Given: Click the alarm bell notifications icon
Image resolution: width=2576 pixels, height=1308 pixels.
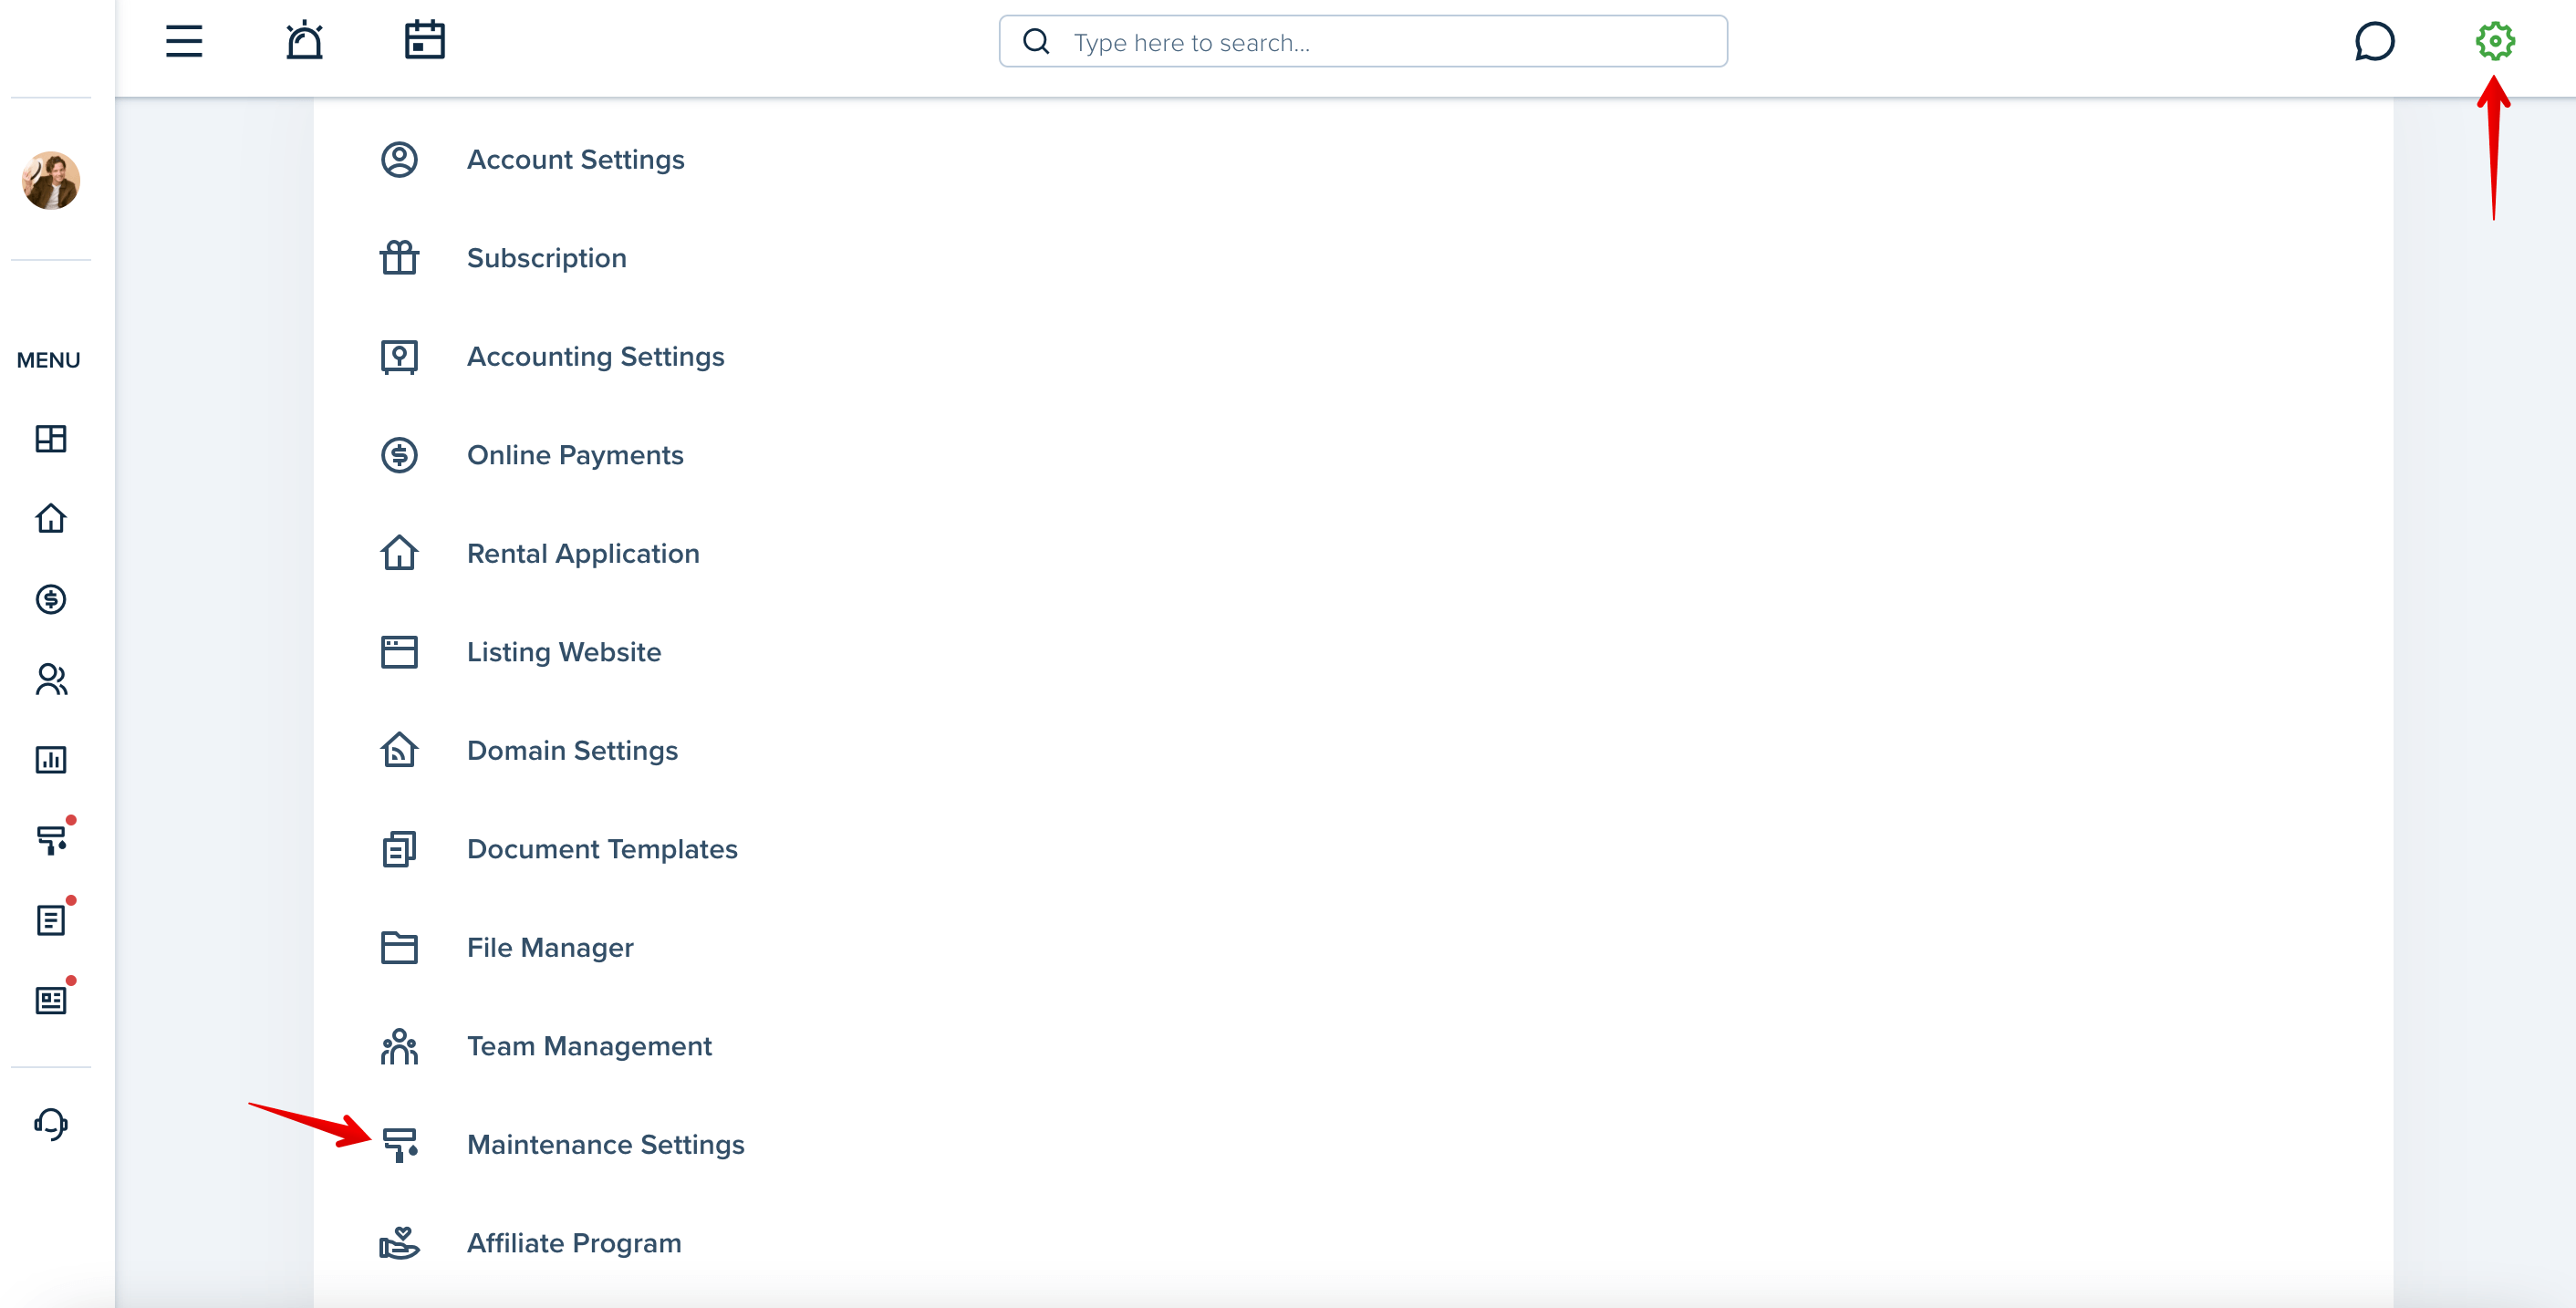Looking at the screenshot, I should pyautogui.click(x=304, y=41).
